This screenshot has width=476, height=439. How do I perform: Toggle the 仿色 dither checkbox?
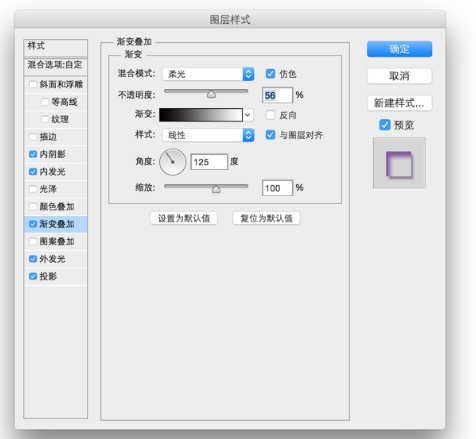click(270, 74)
